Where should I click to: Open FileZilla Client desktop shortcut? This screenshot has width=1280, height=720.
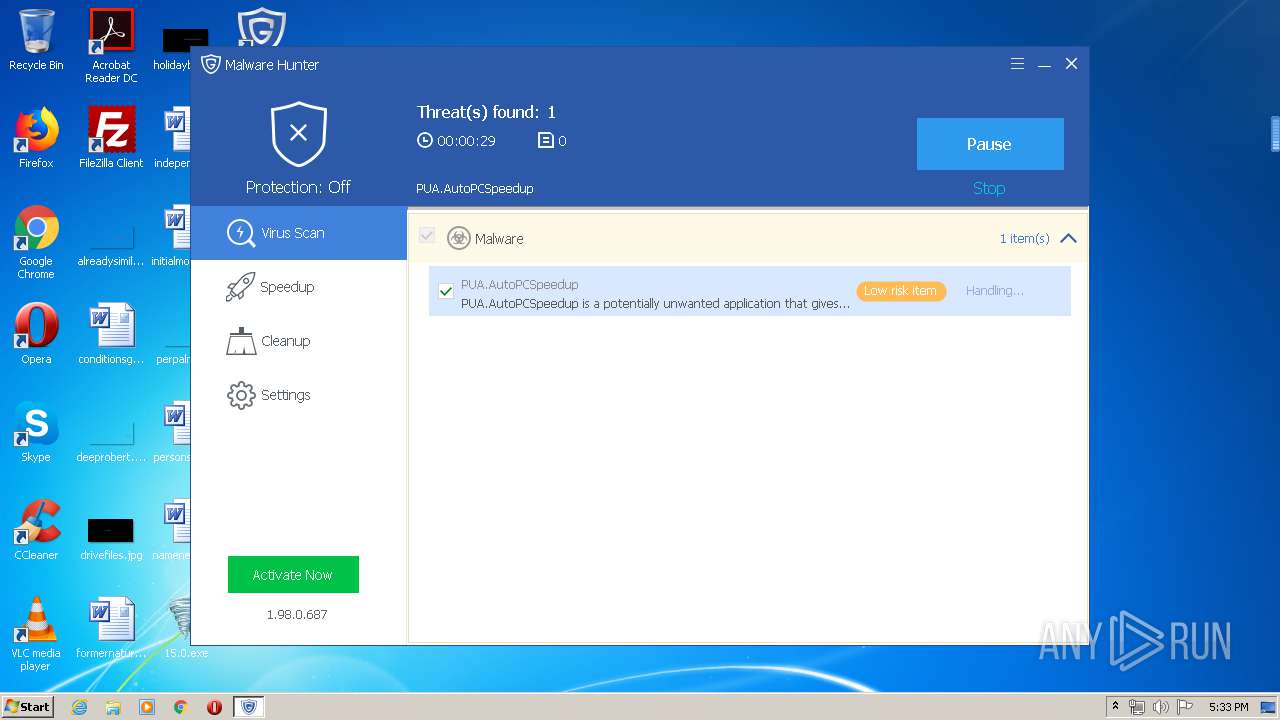coord(111,138)
